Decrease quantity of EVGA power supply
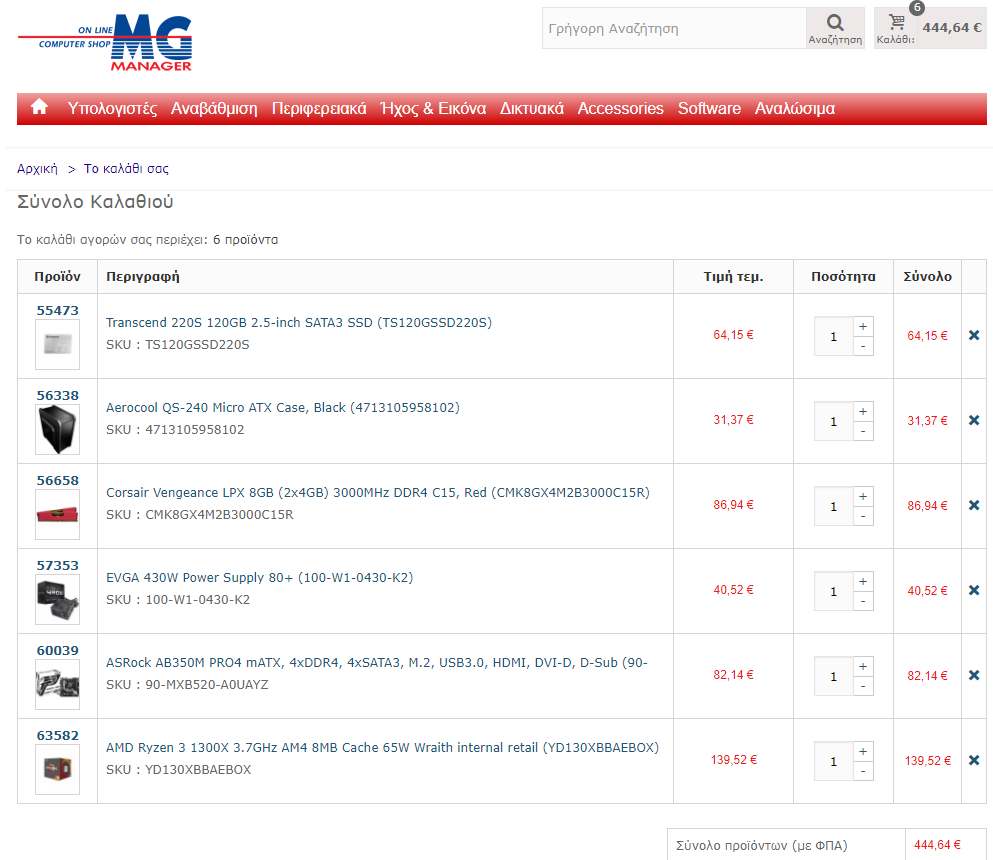The image size is (993, 860). coord(863,600)
